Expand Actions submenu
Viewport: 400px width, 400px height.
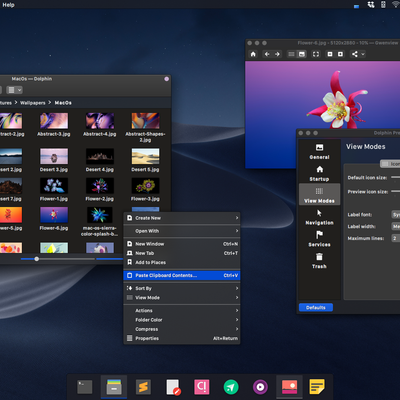point(182,311)
